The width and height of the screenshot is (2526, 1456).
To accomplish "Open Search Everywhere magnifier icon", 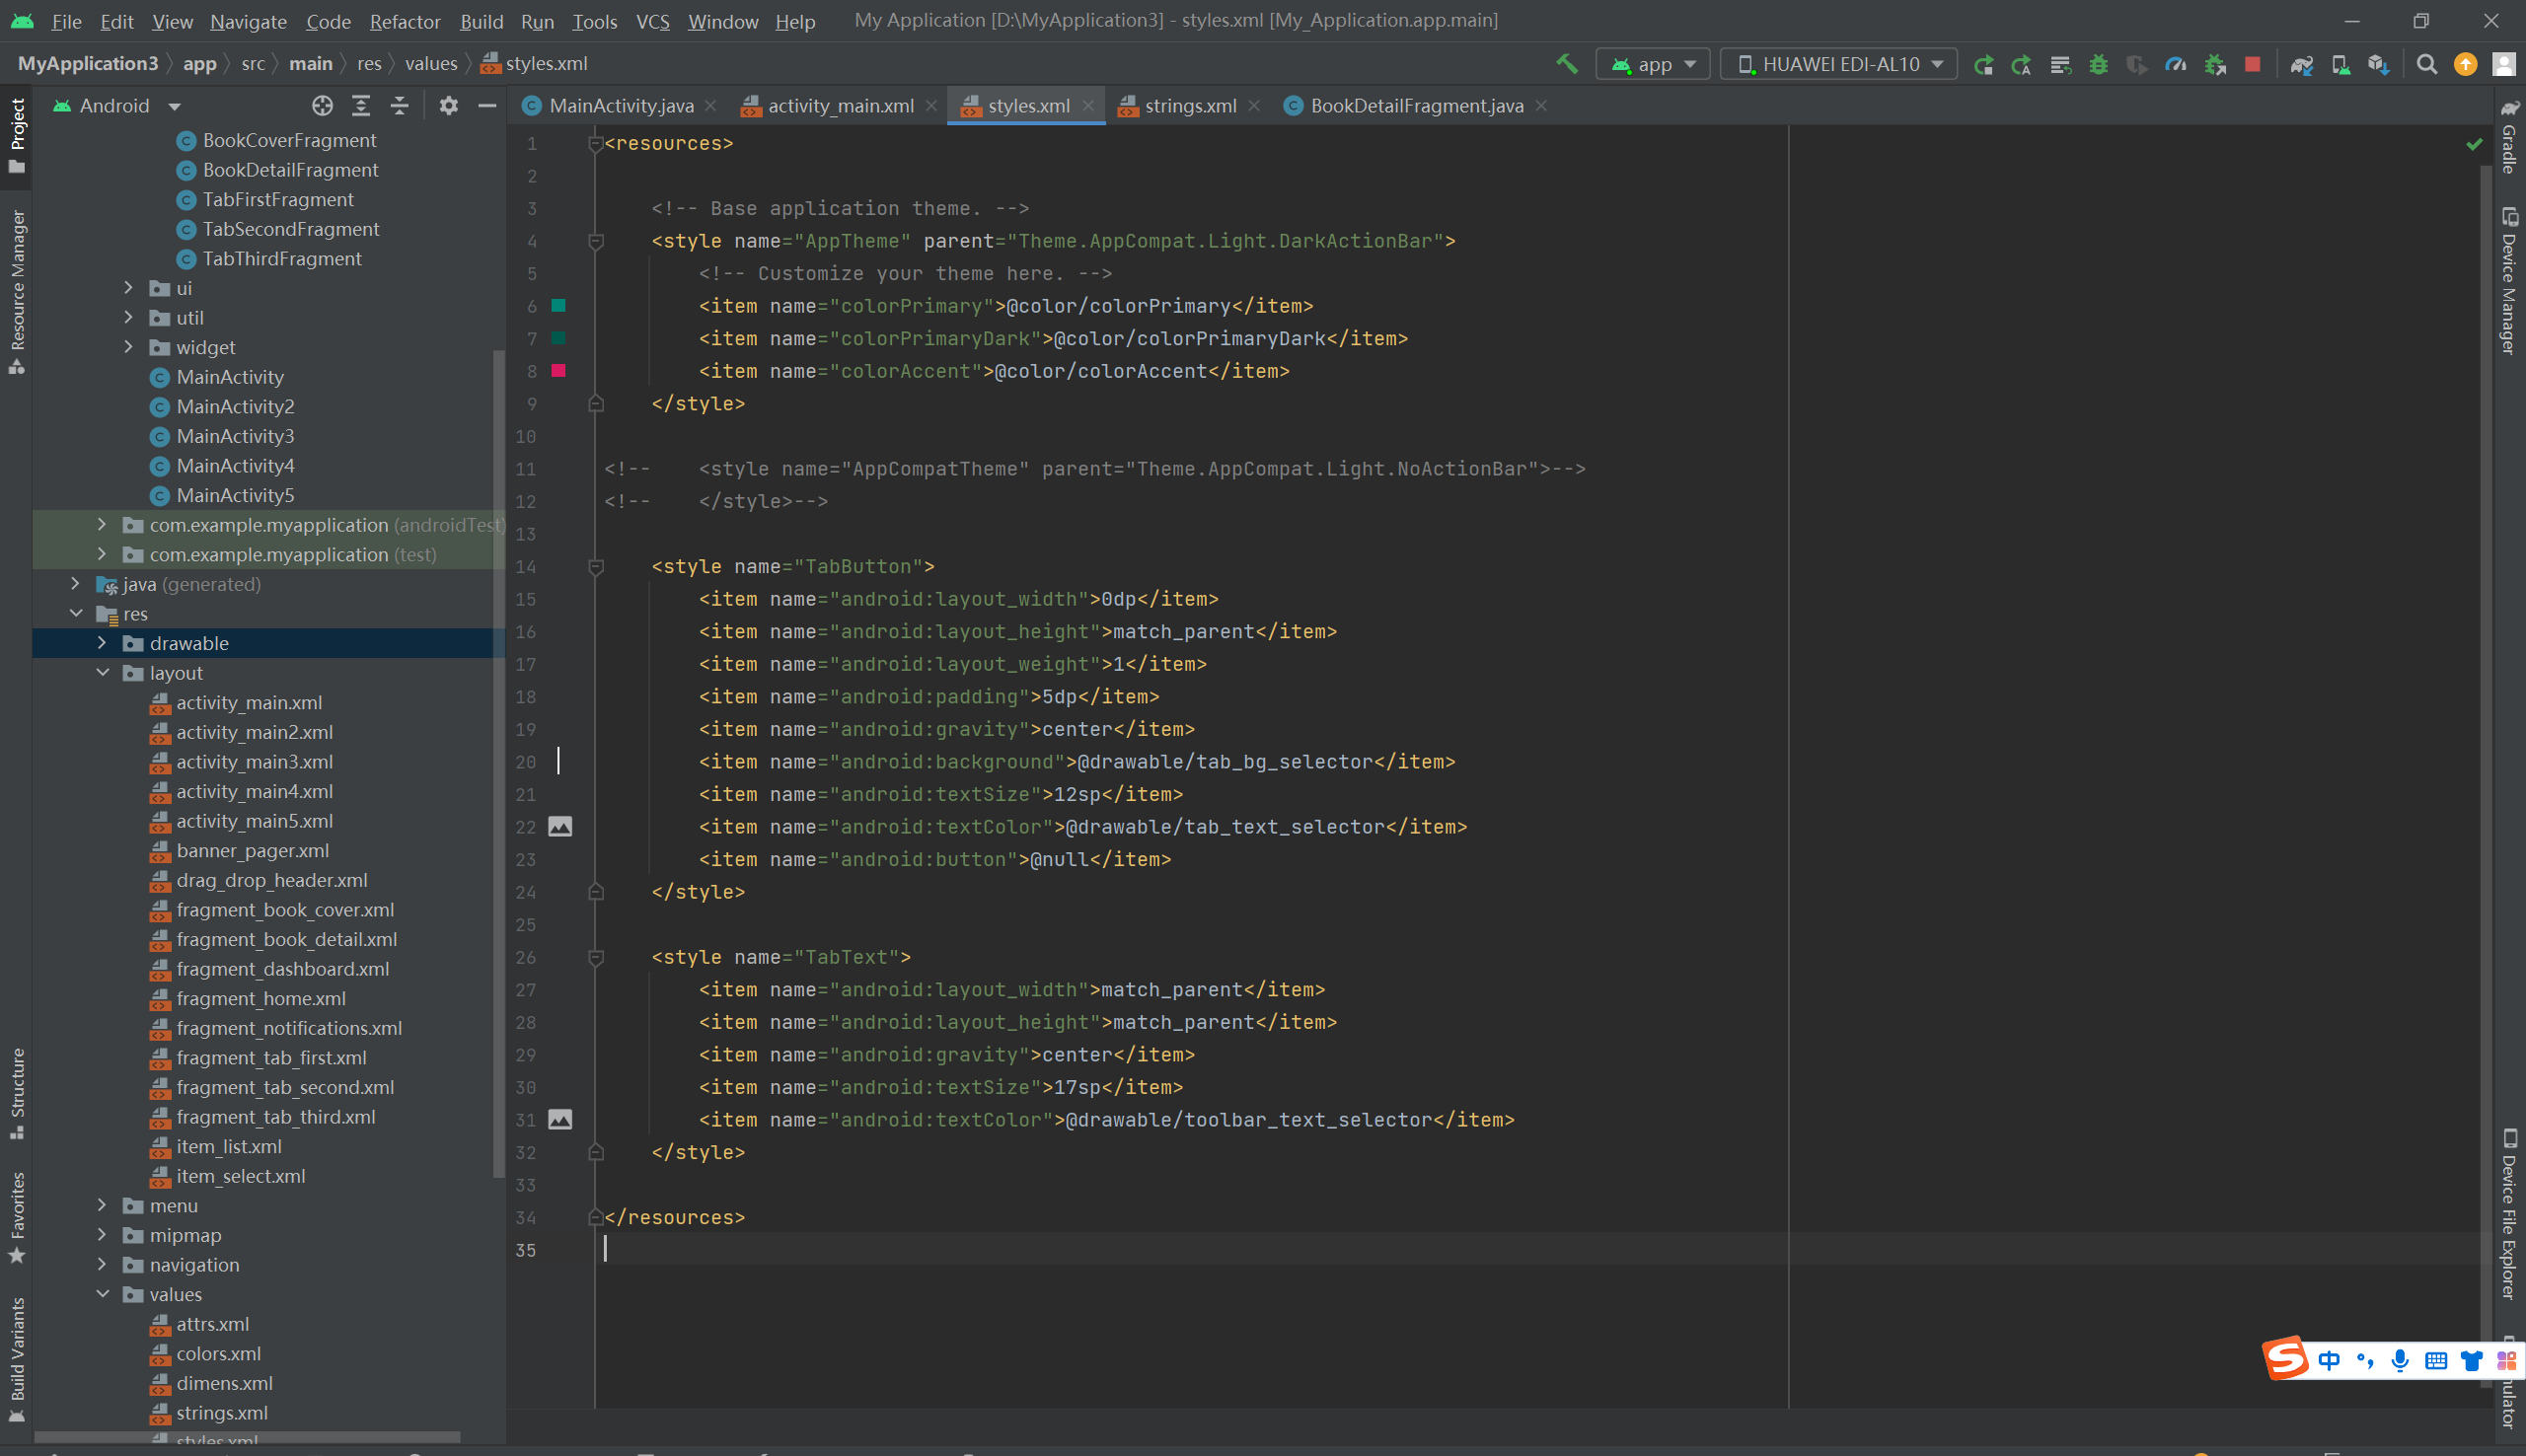I will pyautogui.click(x=2426, y=63).
